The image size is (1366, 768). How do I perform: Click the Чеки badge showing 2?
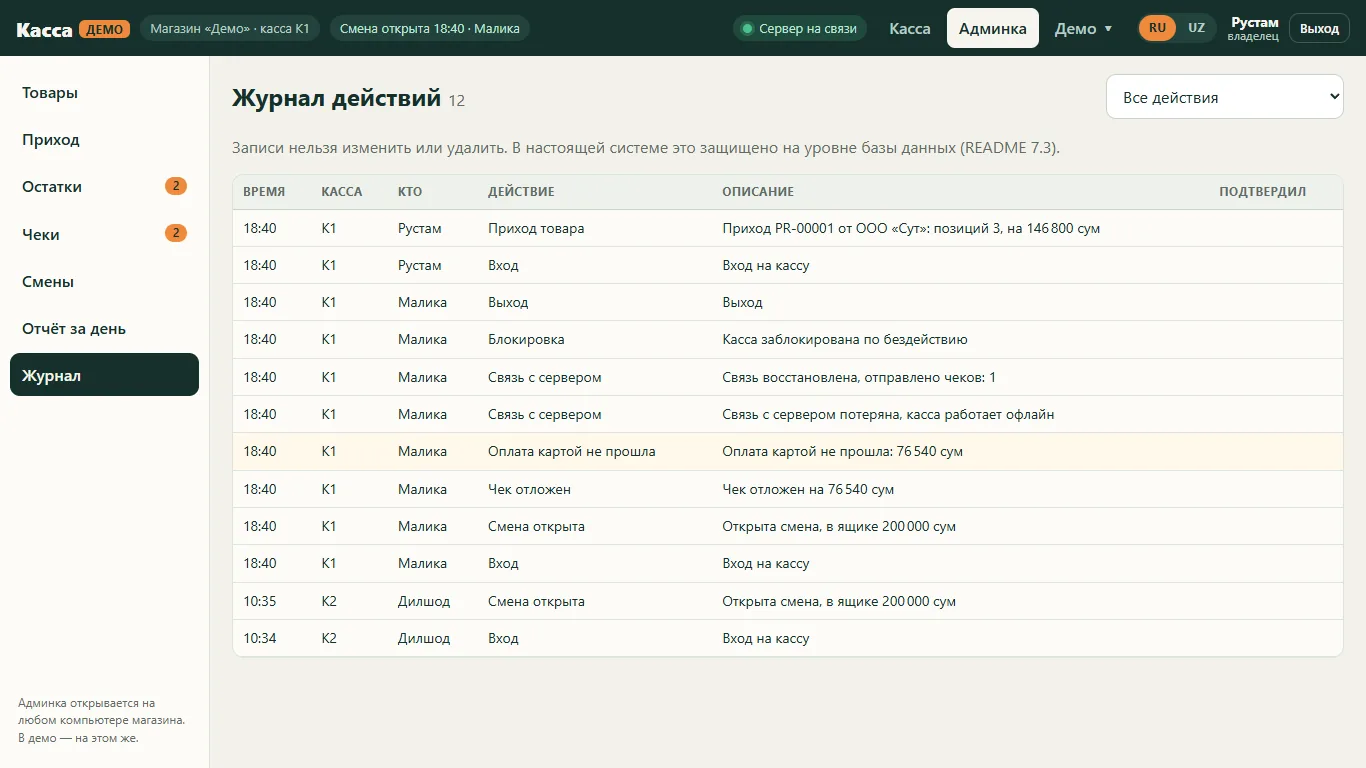point(176,234)
